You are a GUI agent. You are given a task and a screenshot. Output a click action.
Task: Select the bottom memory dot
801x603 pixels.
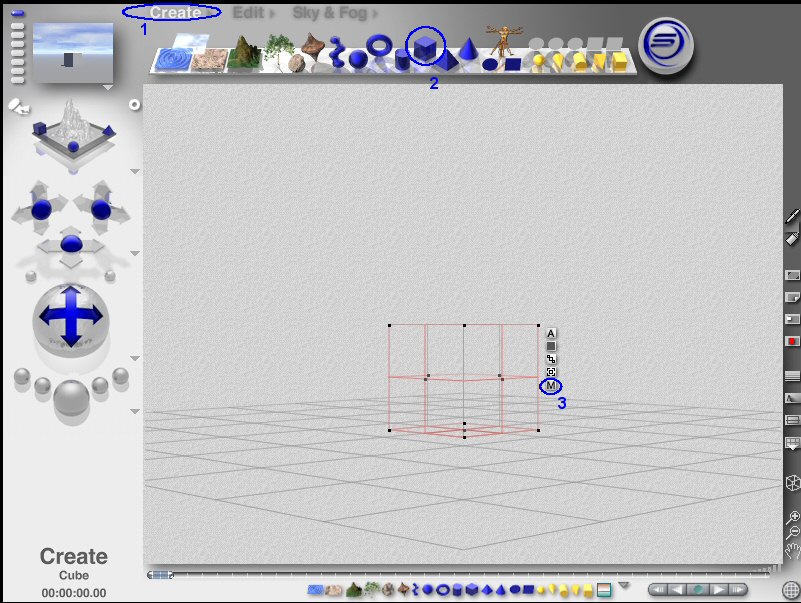[x=17, y=80]
